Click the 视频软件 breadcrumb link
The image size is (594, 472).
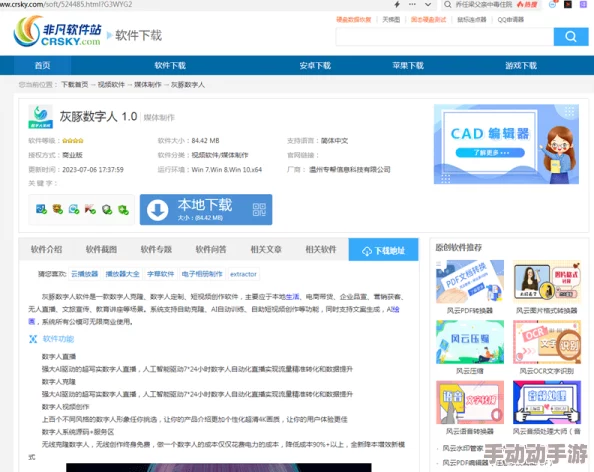pos(111,84)
